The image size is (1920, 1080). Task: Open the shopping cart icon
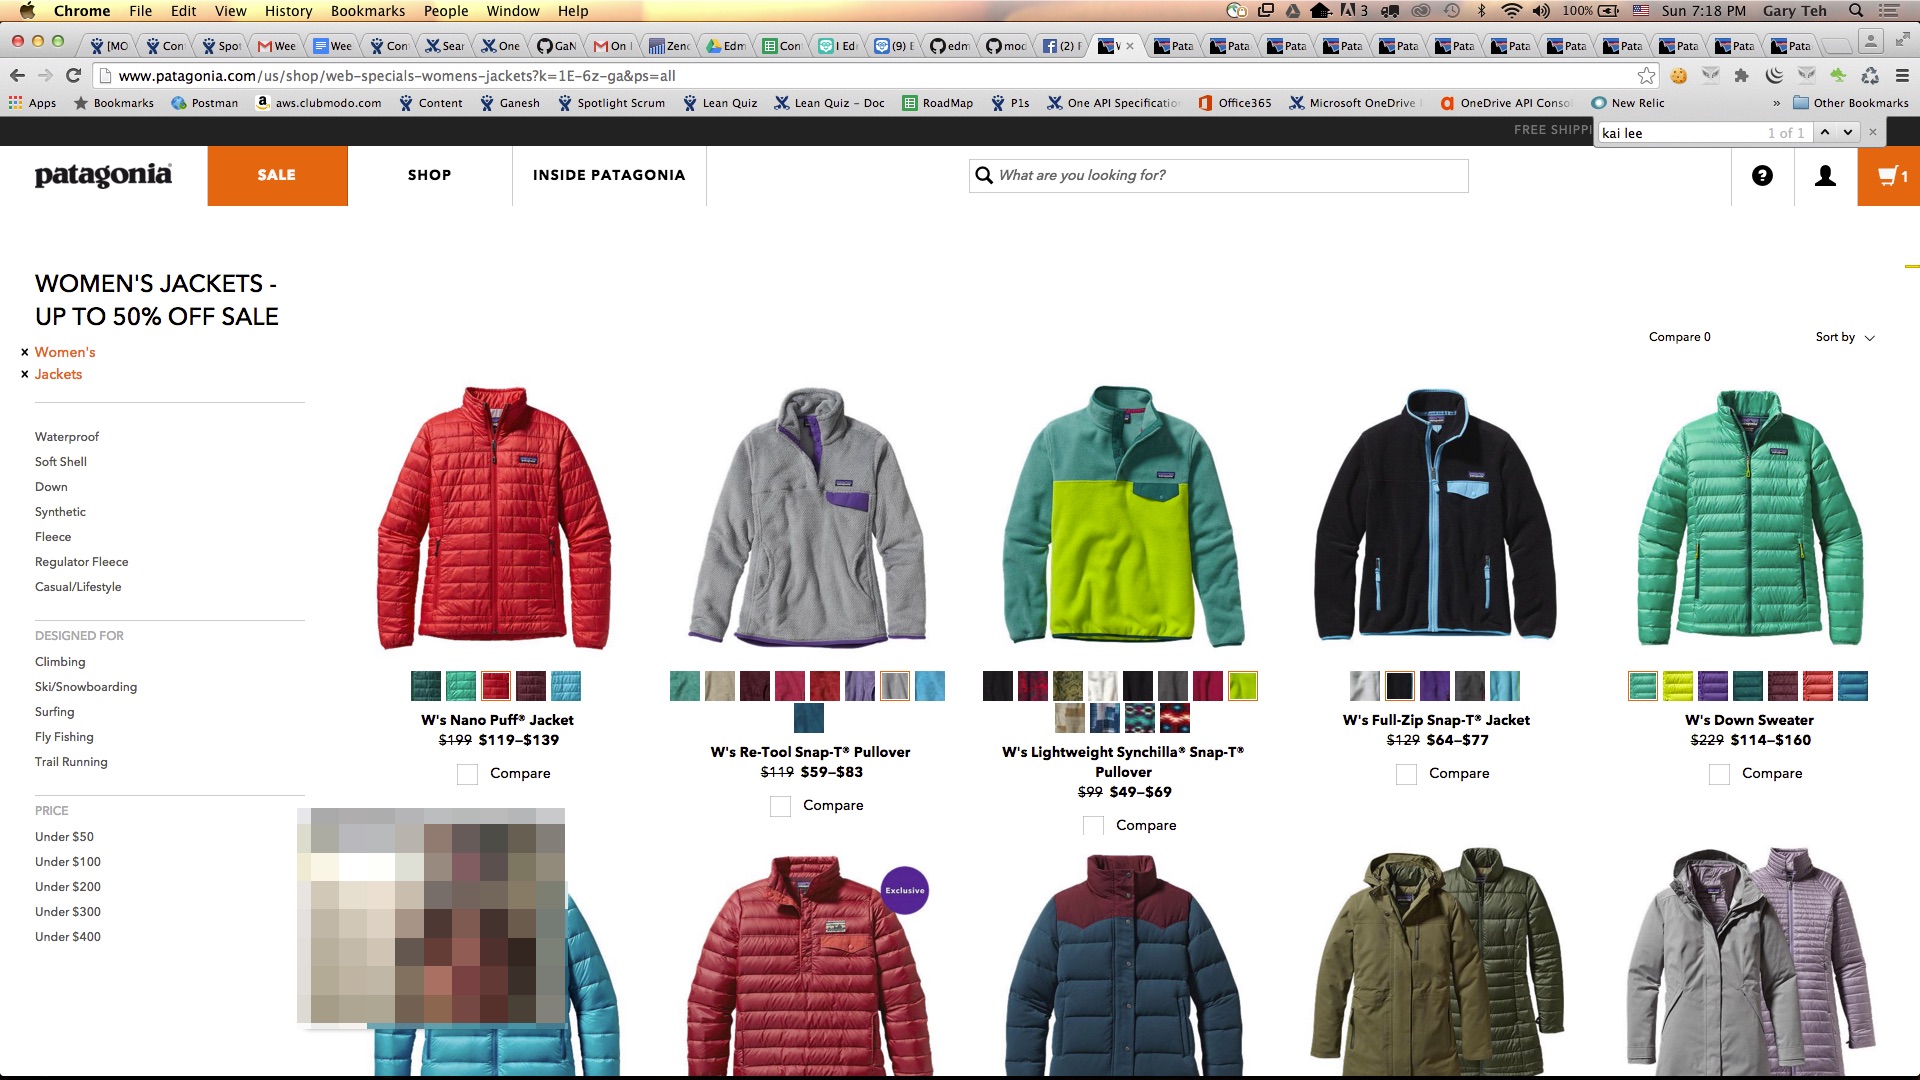1888,176
